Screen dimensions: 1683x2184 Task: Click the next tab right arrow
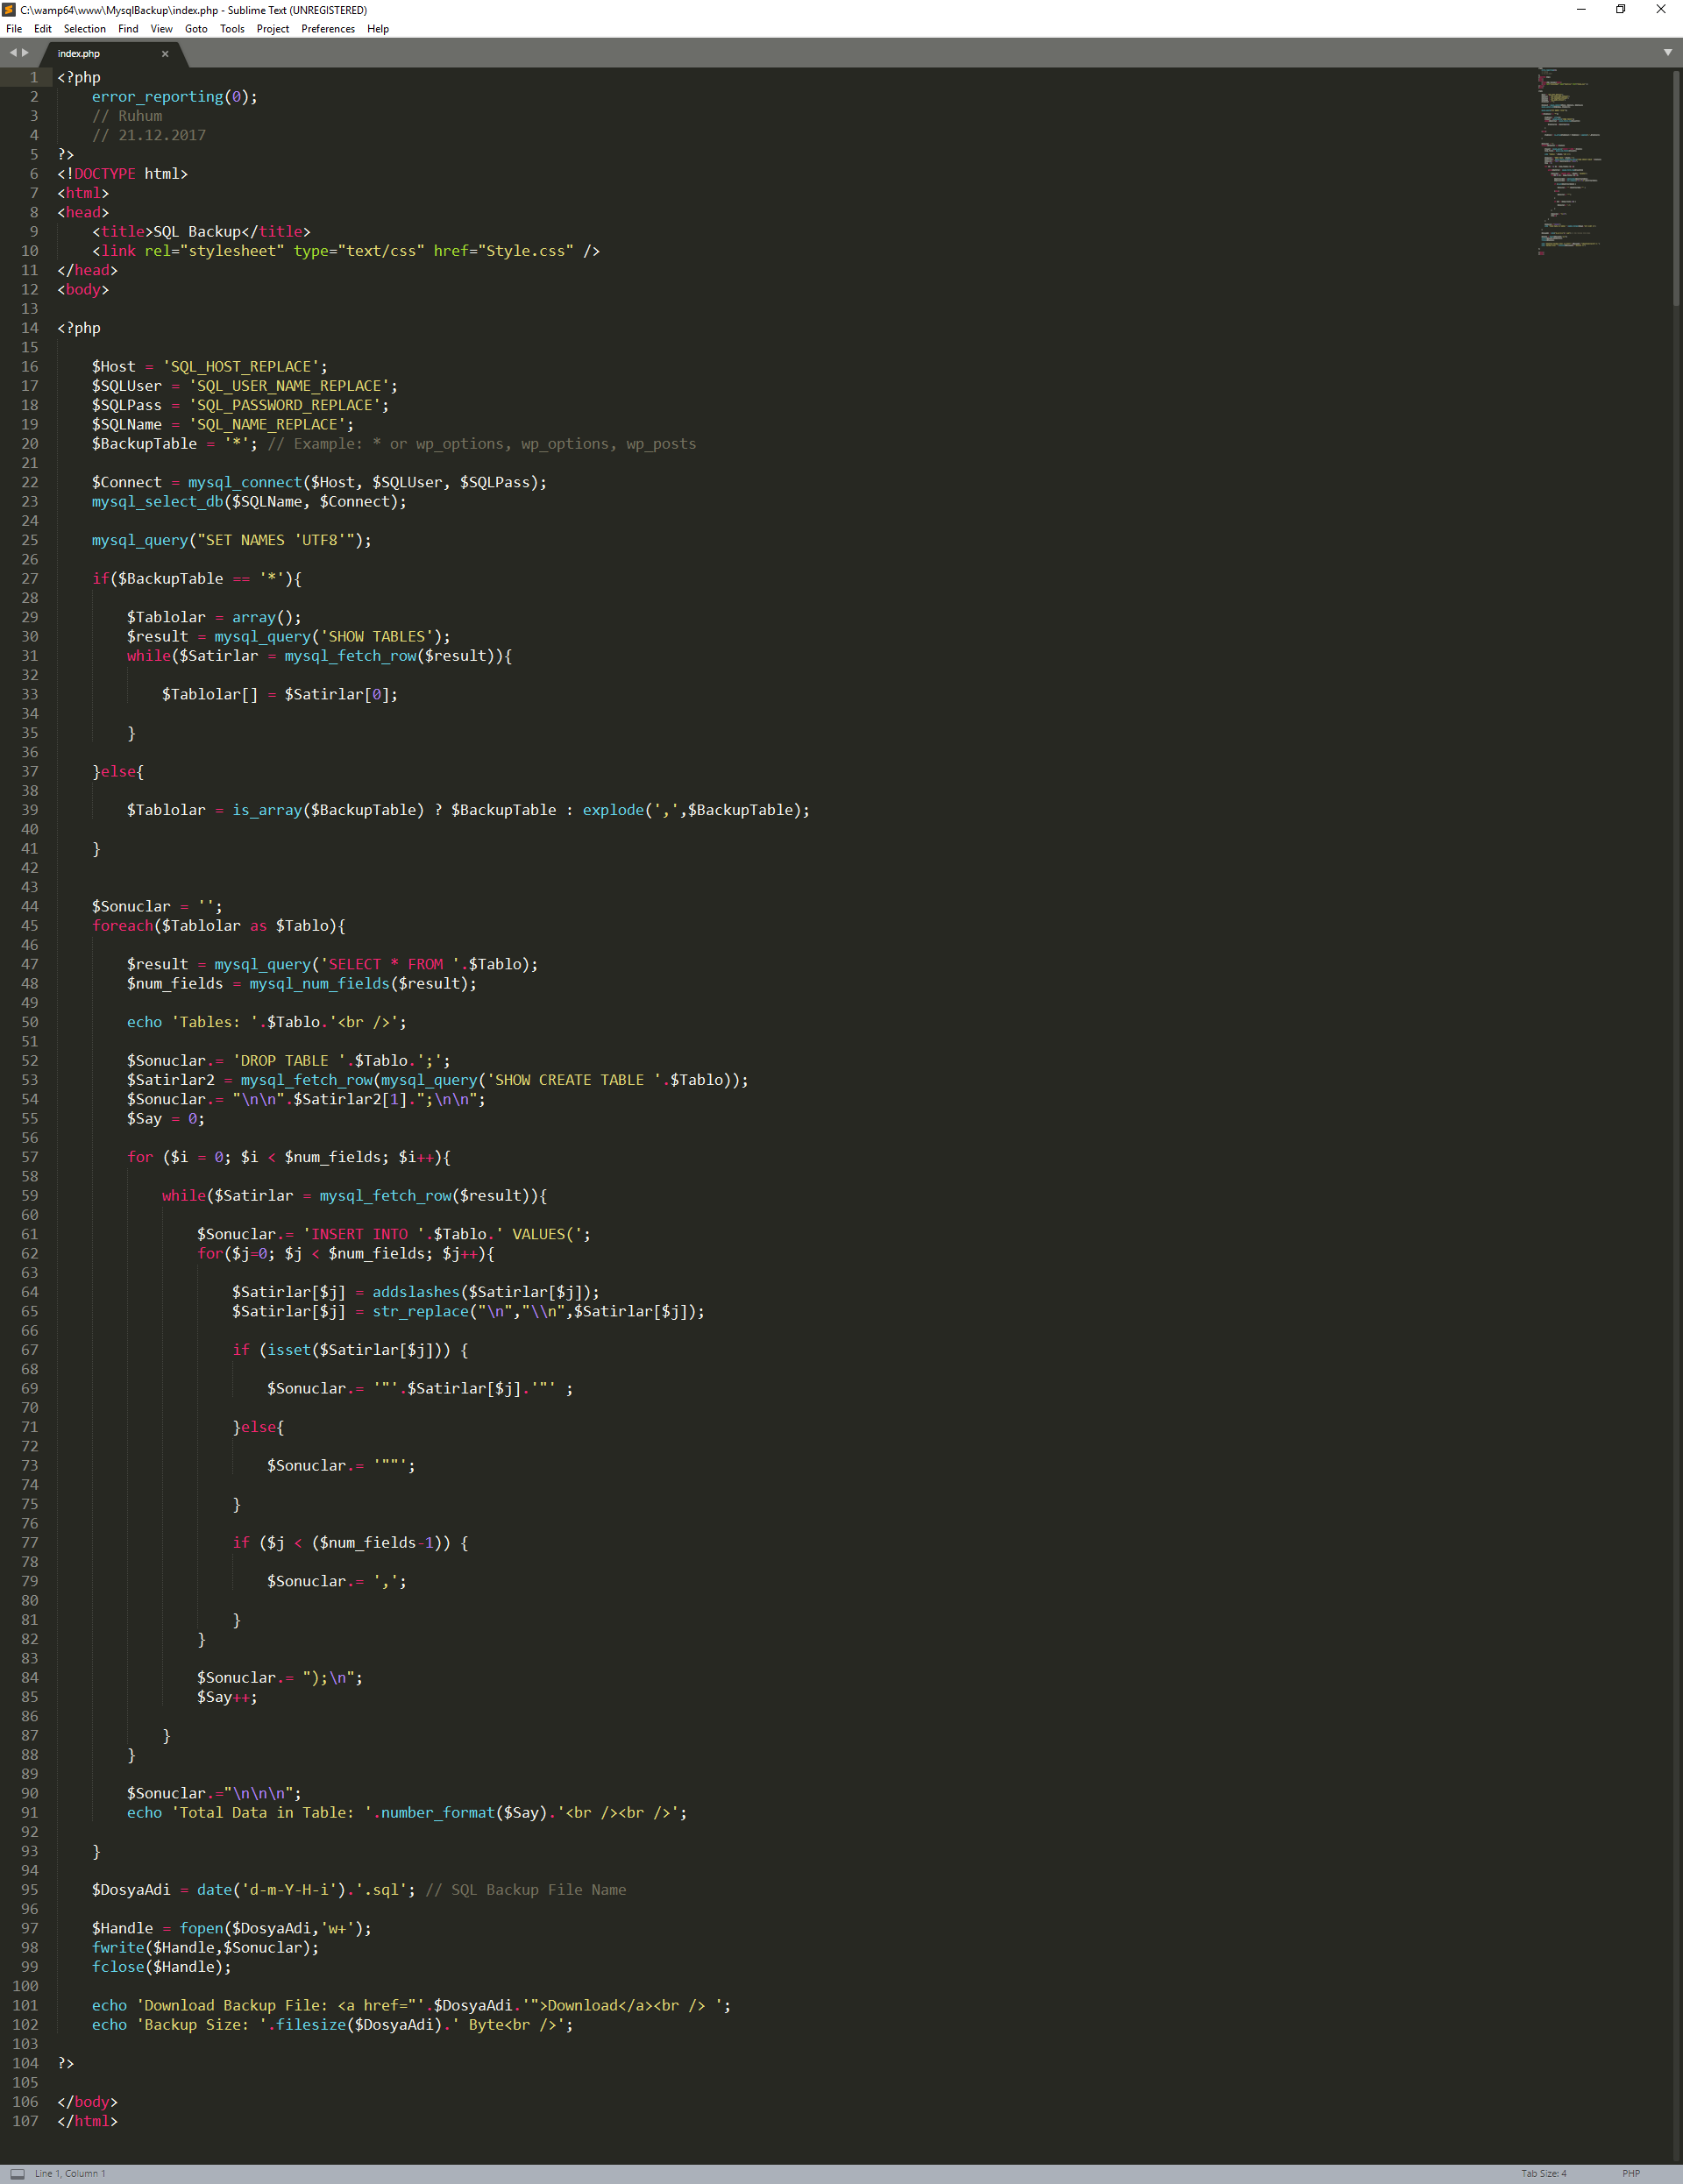pyautogui.click(x=25, y=53)
